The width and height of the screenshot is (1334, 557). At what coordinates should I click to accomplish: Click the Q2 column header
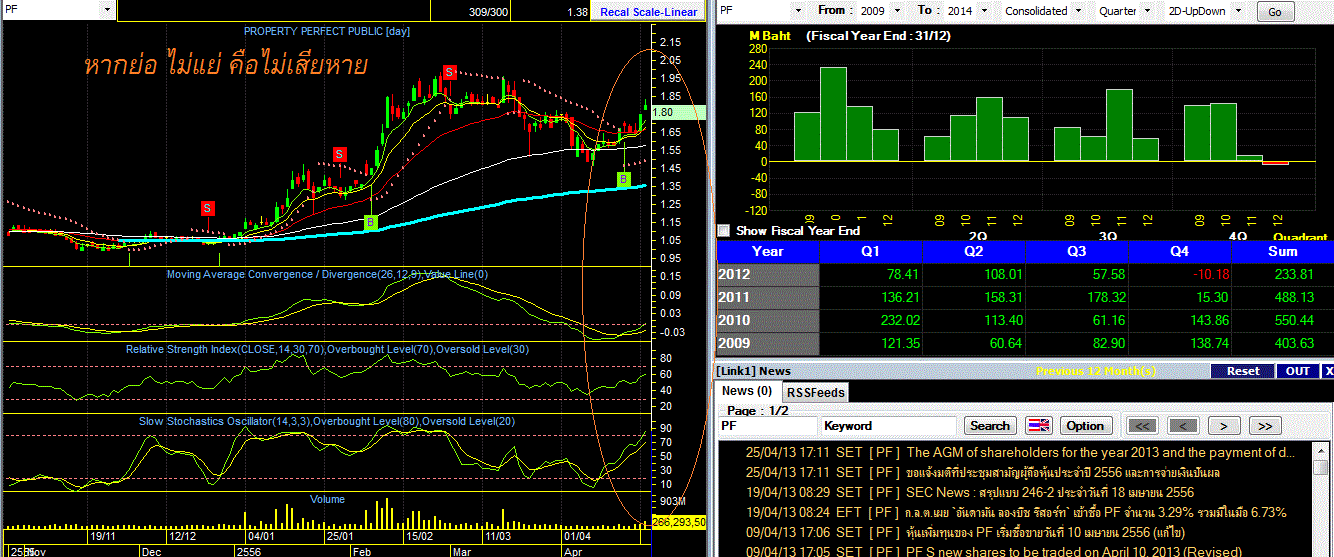976,252
